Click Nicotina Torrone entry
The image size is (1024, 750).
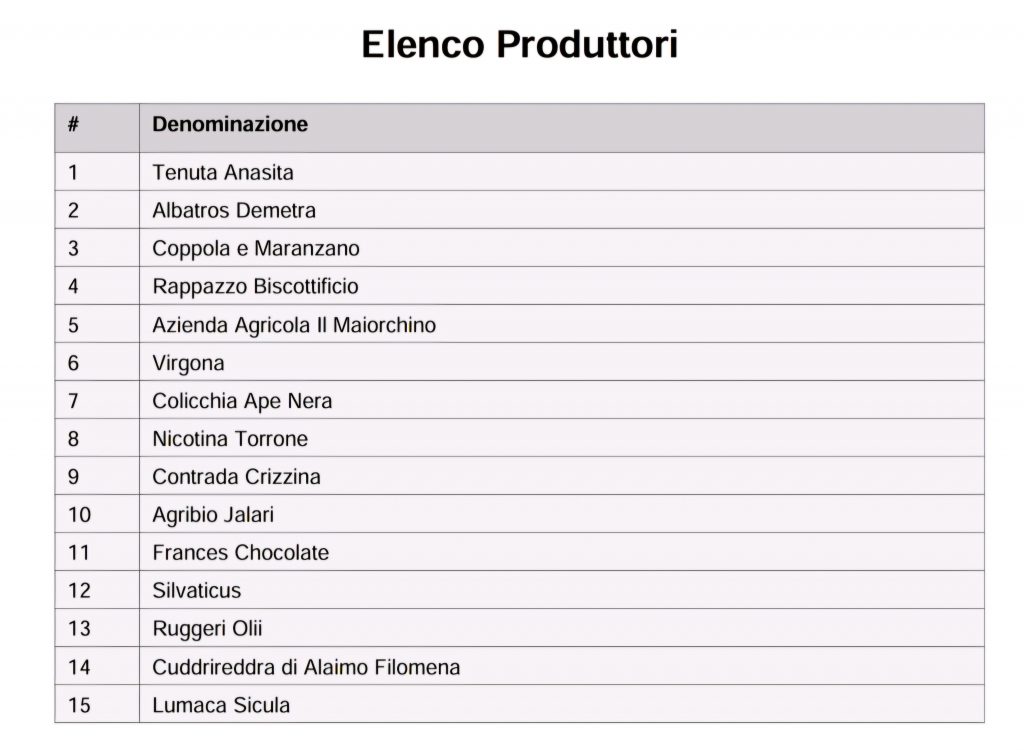coord(230,439)
